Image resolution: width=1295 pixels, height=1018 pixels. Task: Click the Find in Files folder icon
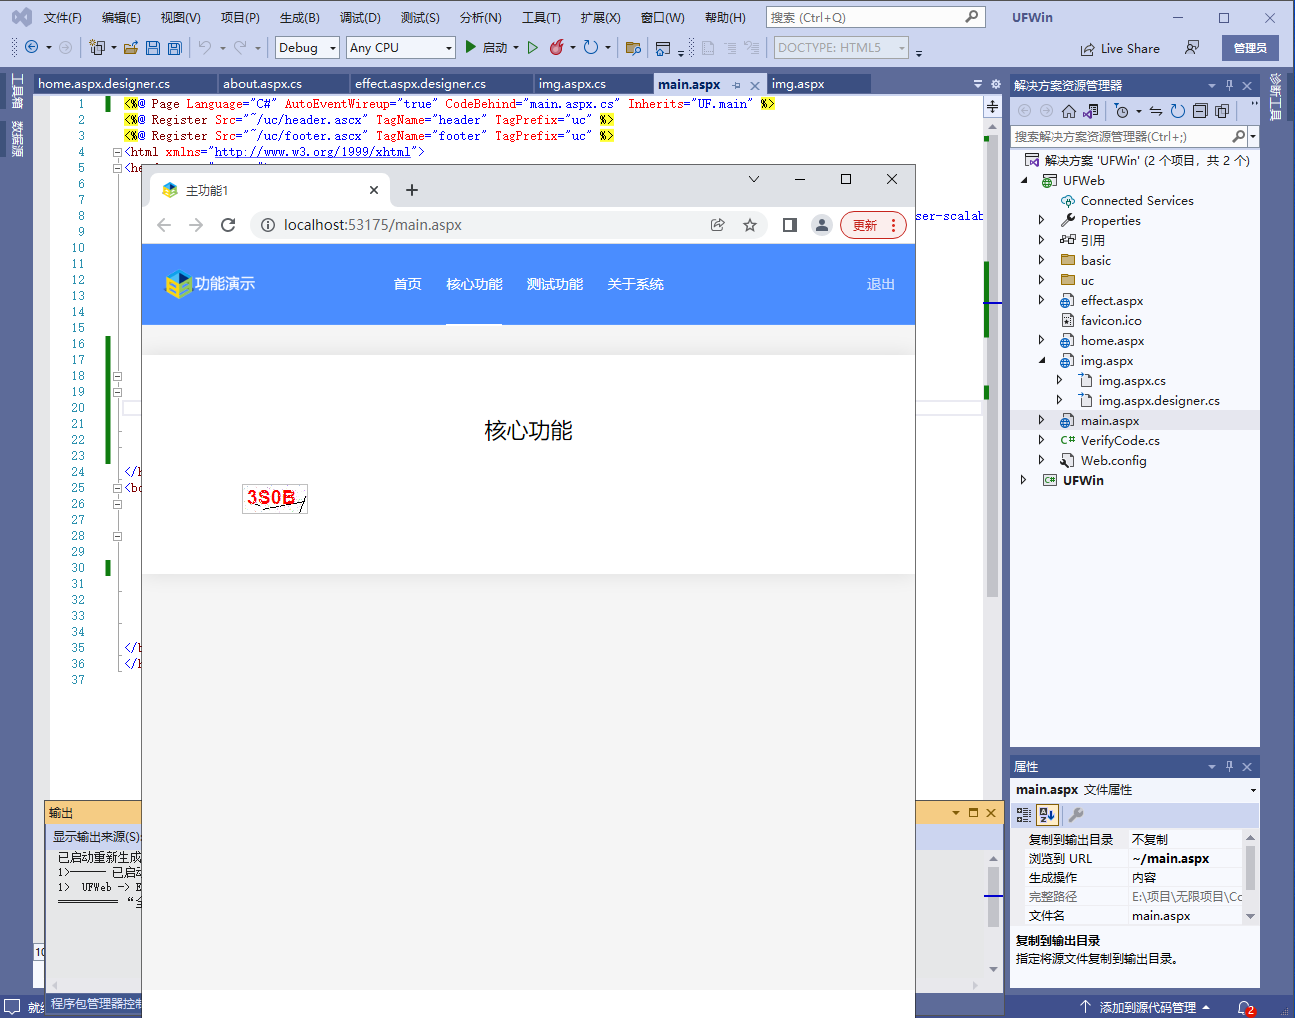[x=633, y=47]
